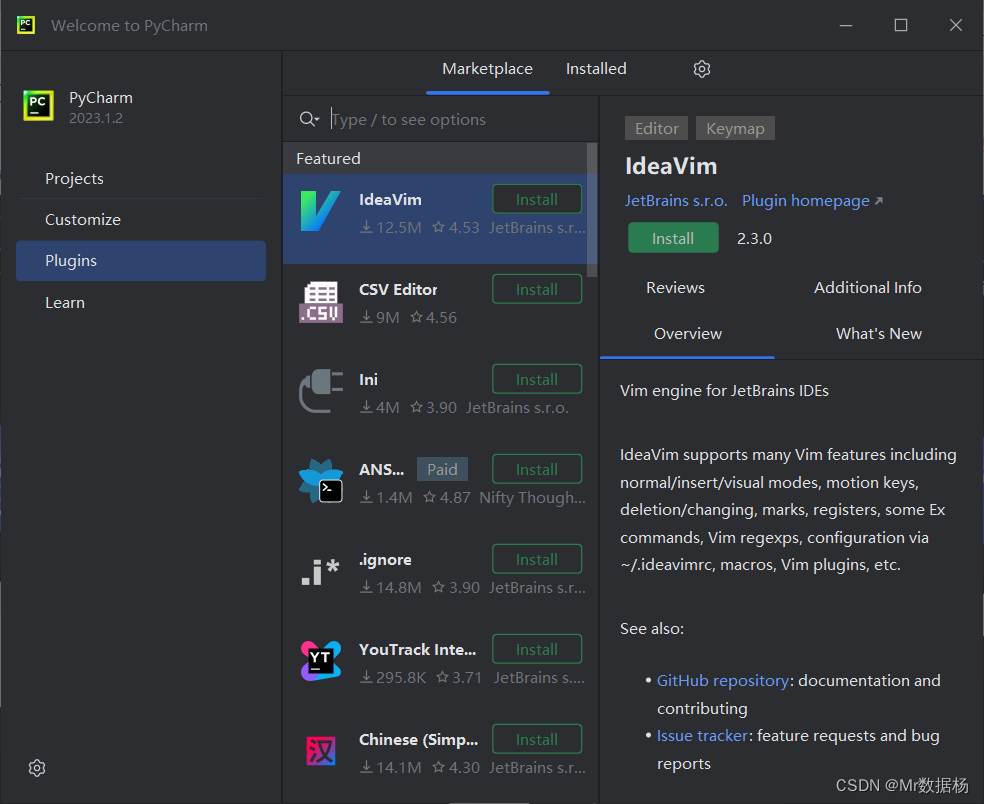Click the CSV Editor plugin icon
Viewport: 984px width, 804px height.
(321, 302)
